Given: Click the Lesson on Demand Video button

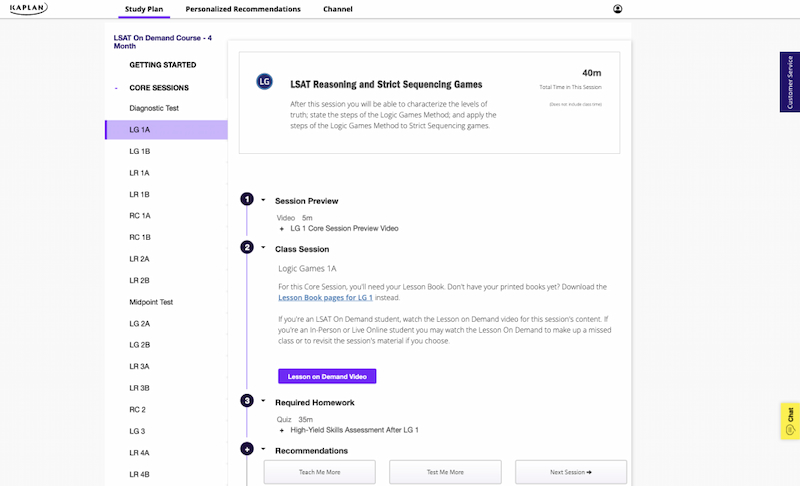Looking at the screenshot, I should (327, 376).
